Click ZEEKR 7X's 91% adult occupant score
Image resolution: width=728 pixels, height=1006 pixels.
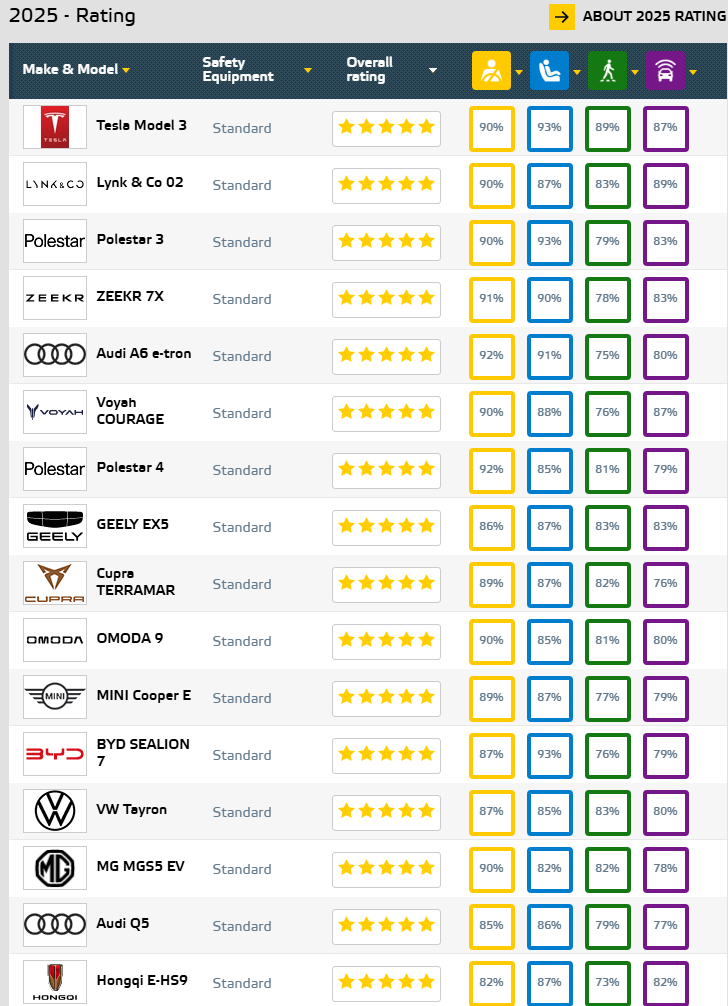[491, 298]
